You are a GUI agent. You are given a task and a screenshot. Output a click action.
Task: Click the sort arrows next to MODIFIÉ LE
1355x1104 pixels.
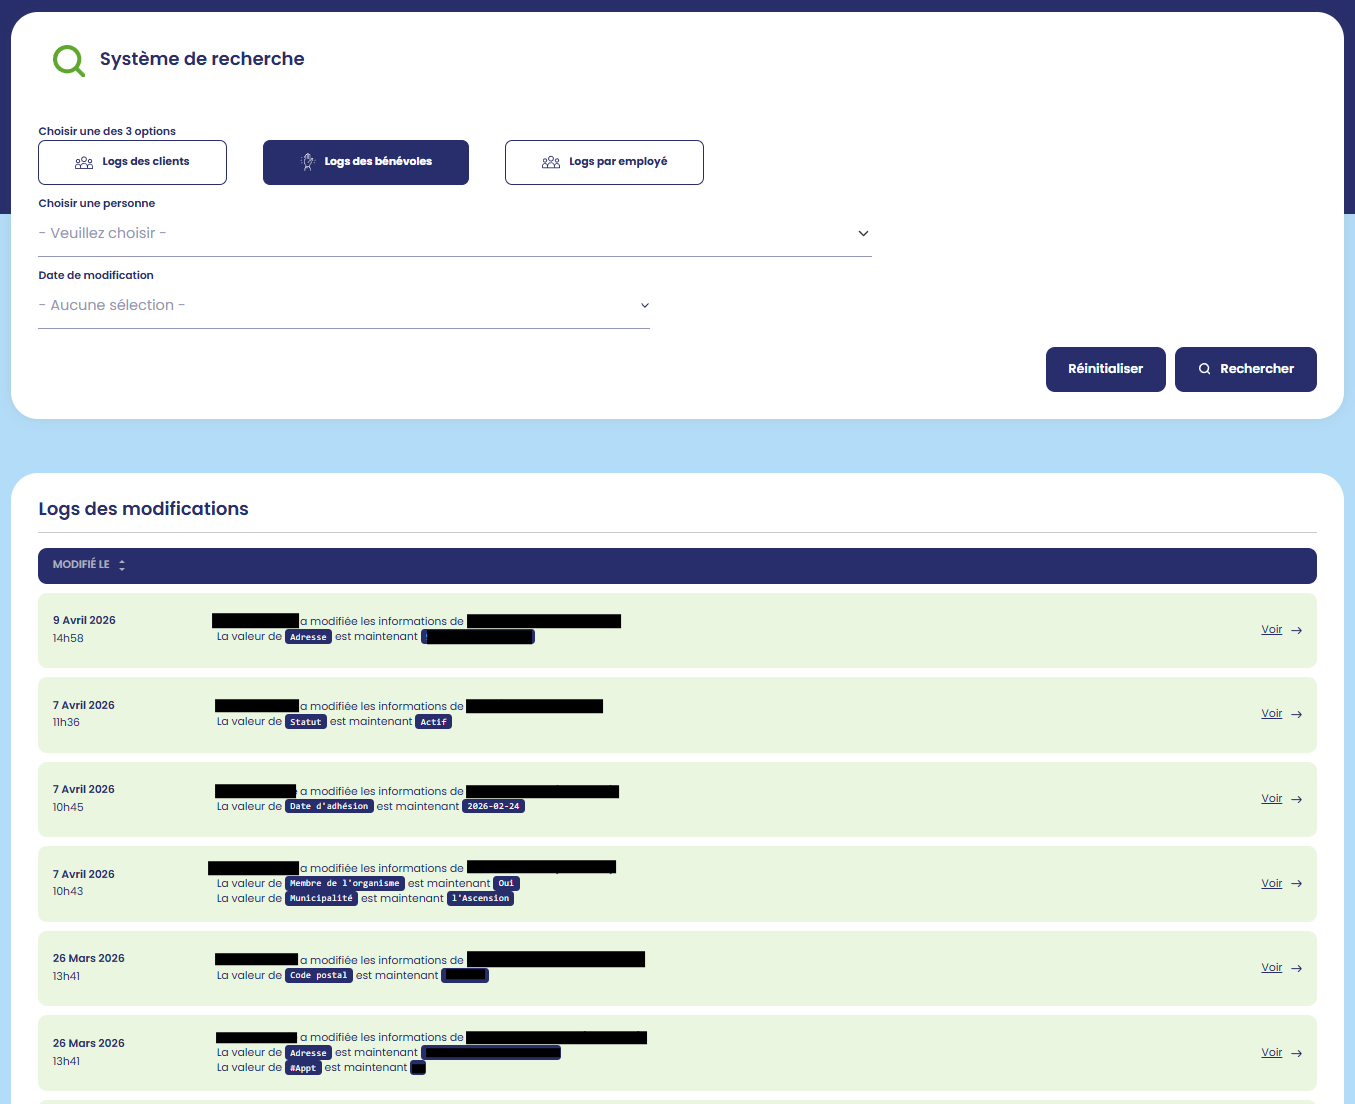tap(122, 565)
